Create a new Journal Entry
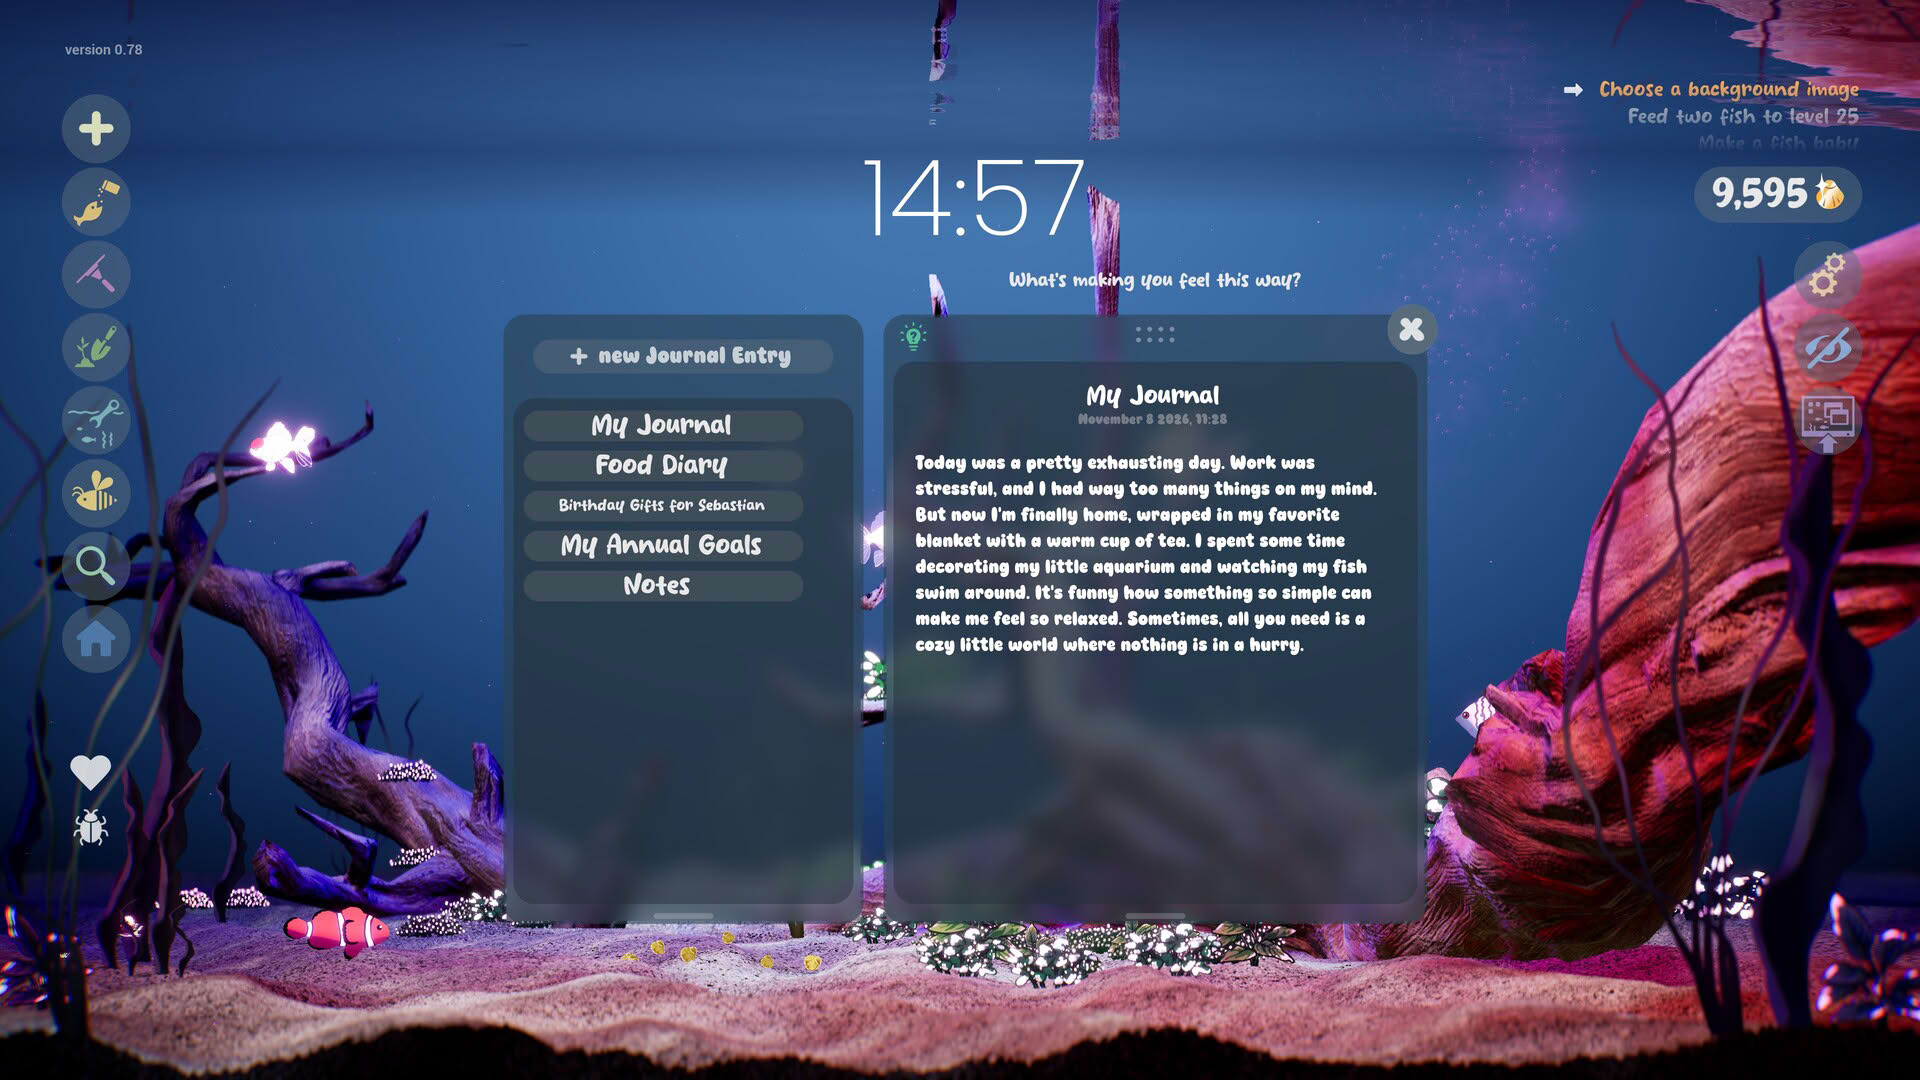The width and height of the screenshot is (1920, 1080). (x=682, y=356)
